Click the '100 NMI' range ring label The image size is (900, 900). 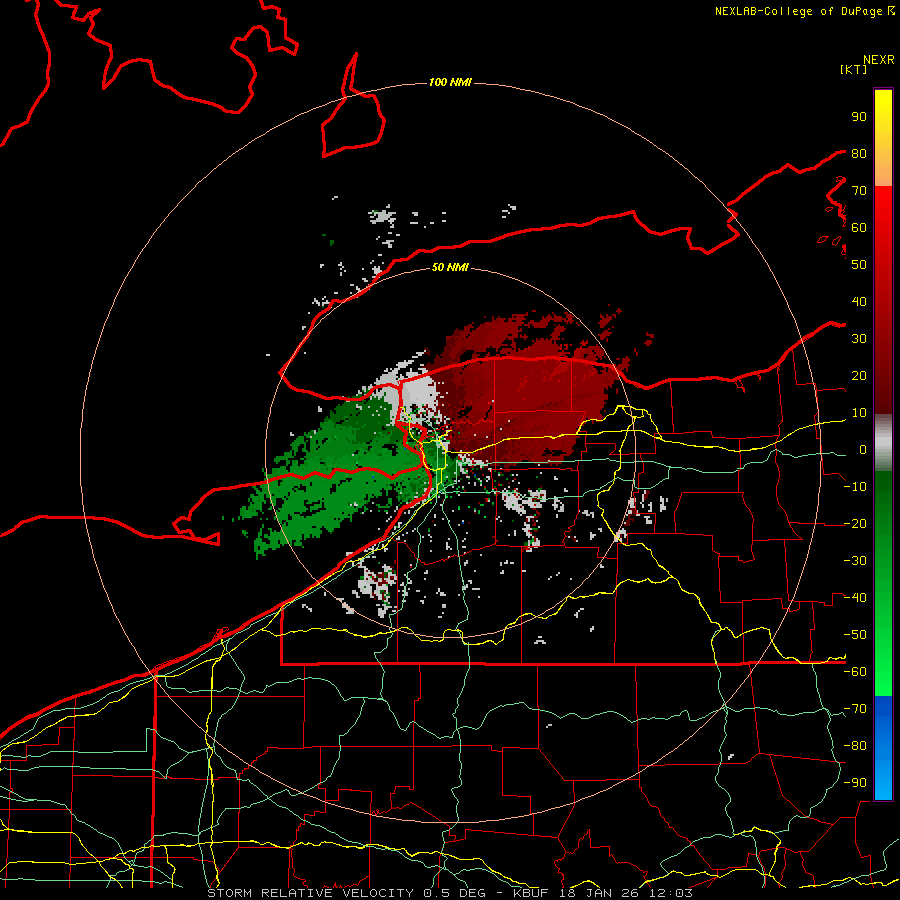[x=450, y=83]
